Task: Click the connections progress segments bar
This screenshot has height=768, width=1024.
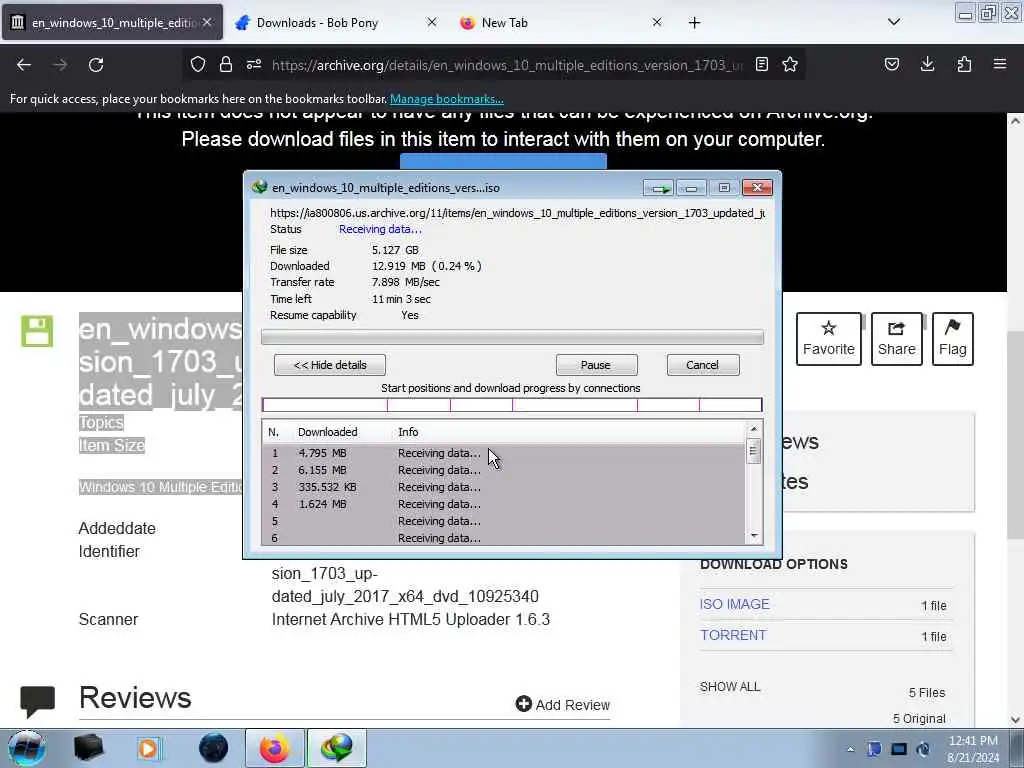Action: (512, 405)
